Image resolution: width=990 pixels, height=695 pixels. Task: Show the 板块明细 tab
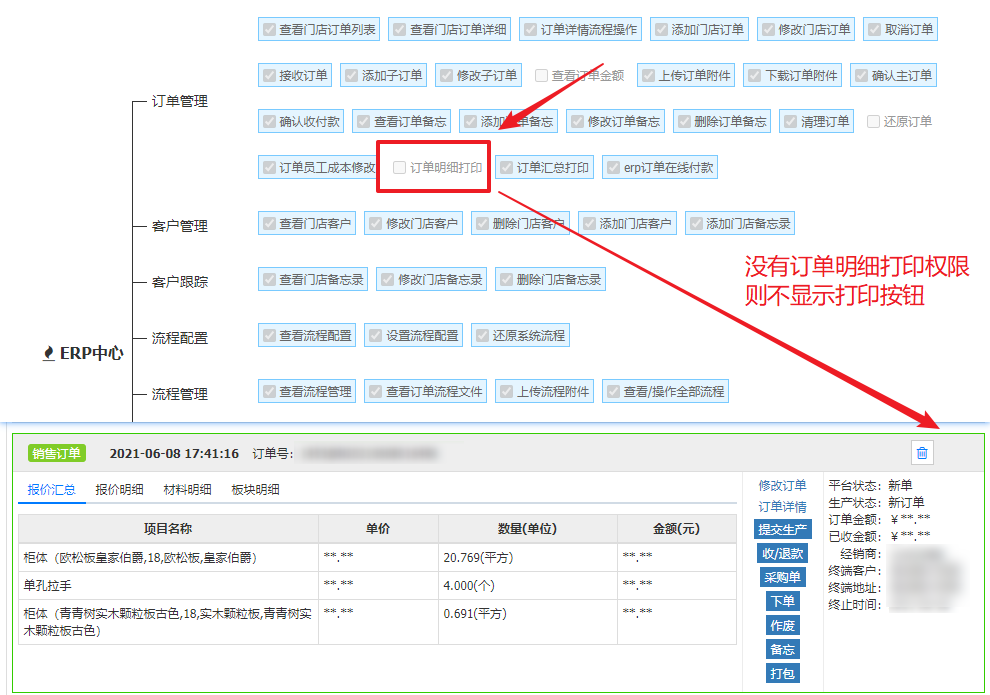pyautogui.click(x=255, y=490)
